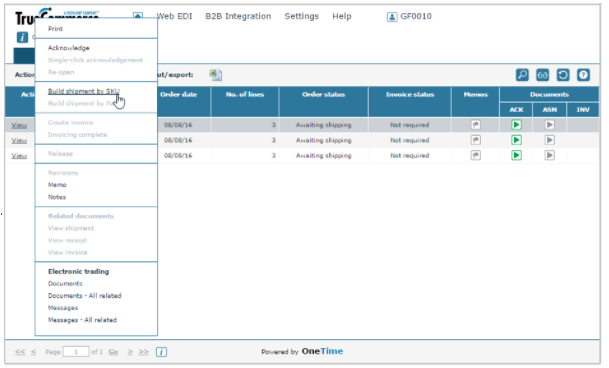Select Documents under Electronic trading
The width and height of the screenshot is (609, 368).
[x=65, y=284]
